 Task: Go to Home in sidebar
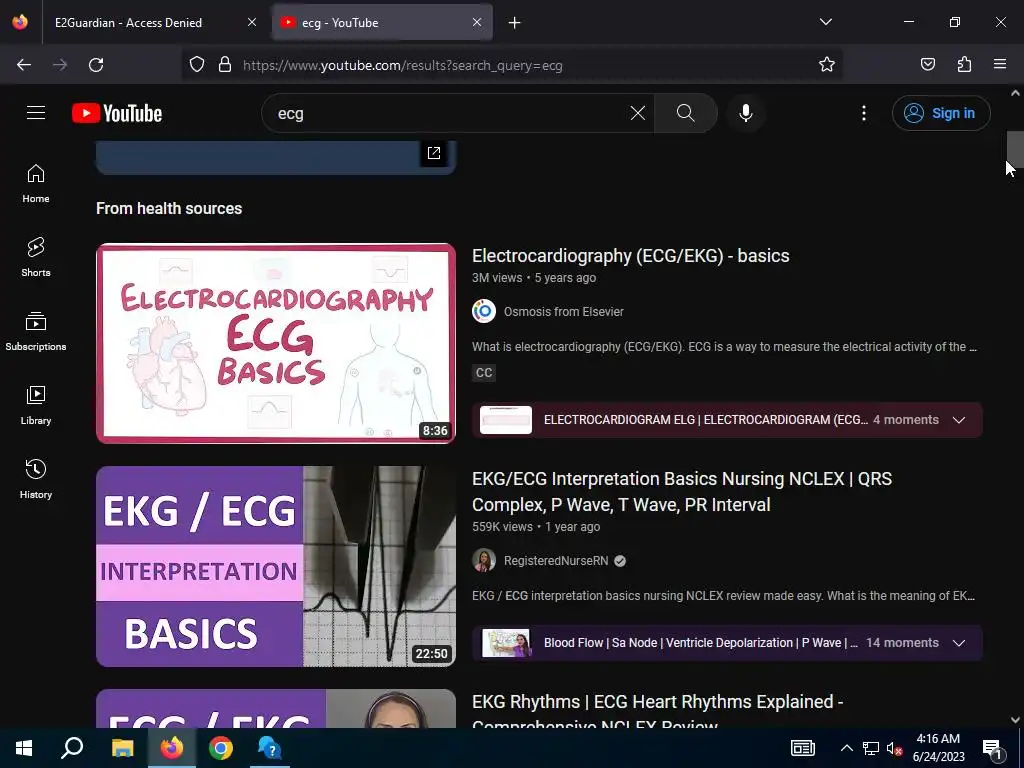(x=36, y=184)
